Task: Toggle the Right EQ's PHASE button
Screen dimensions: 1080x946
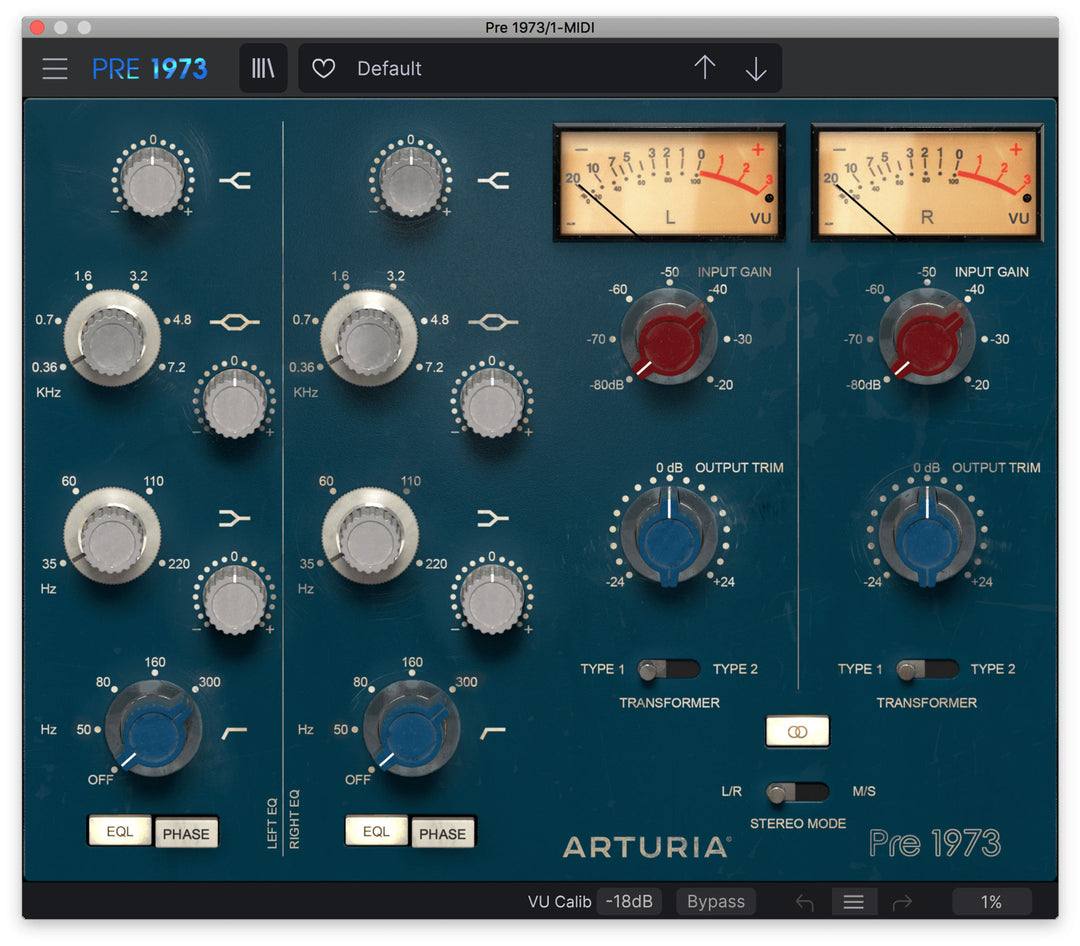Action: point(443,833)
